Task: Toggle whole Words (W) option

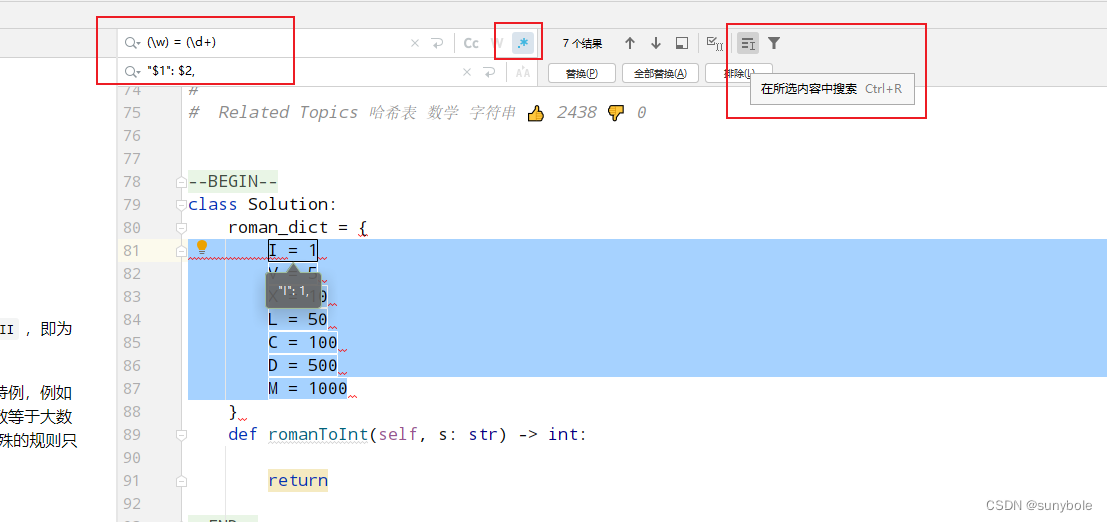Action: pos(497,43)
